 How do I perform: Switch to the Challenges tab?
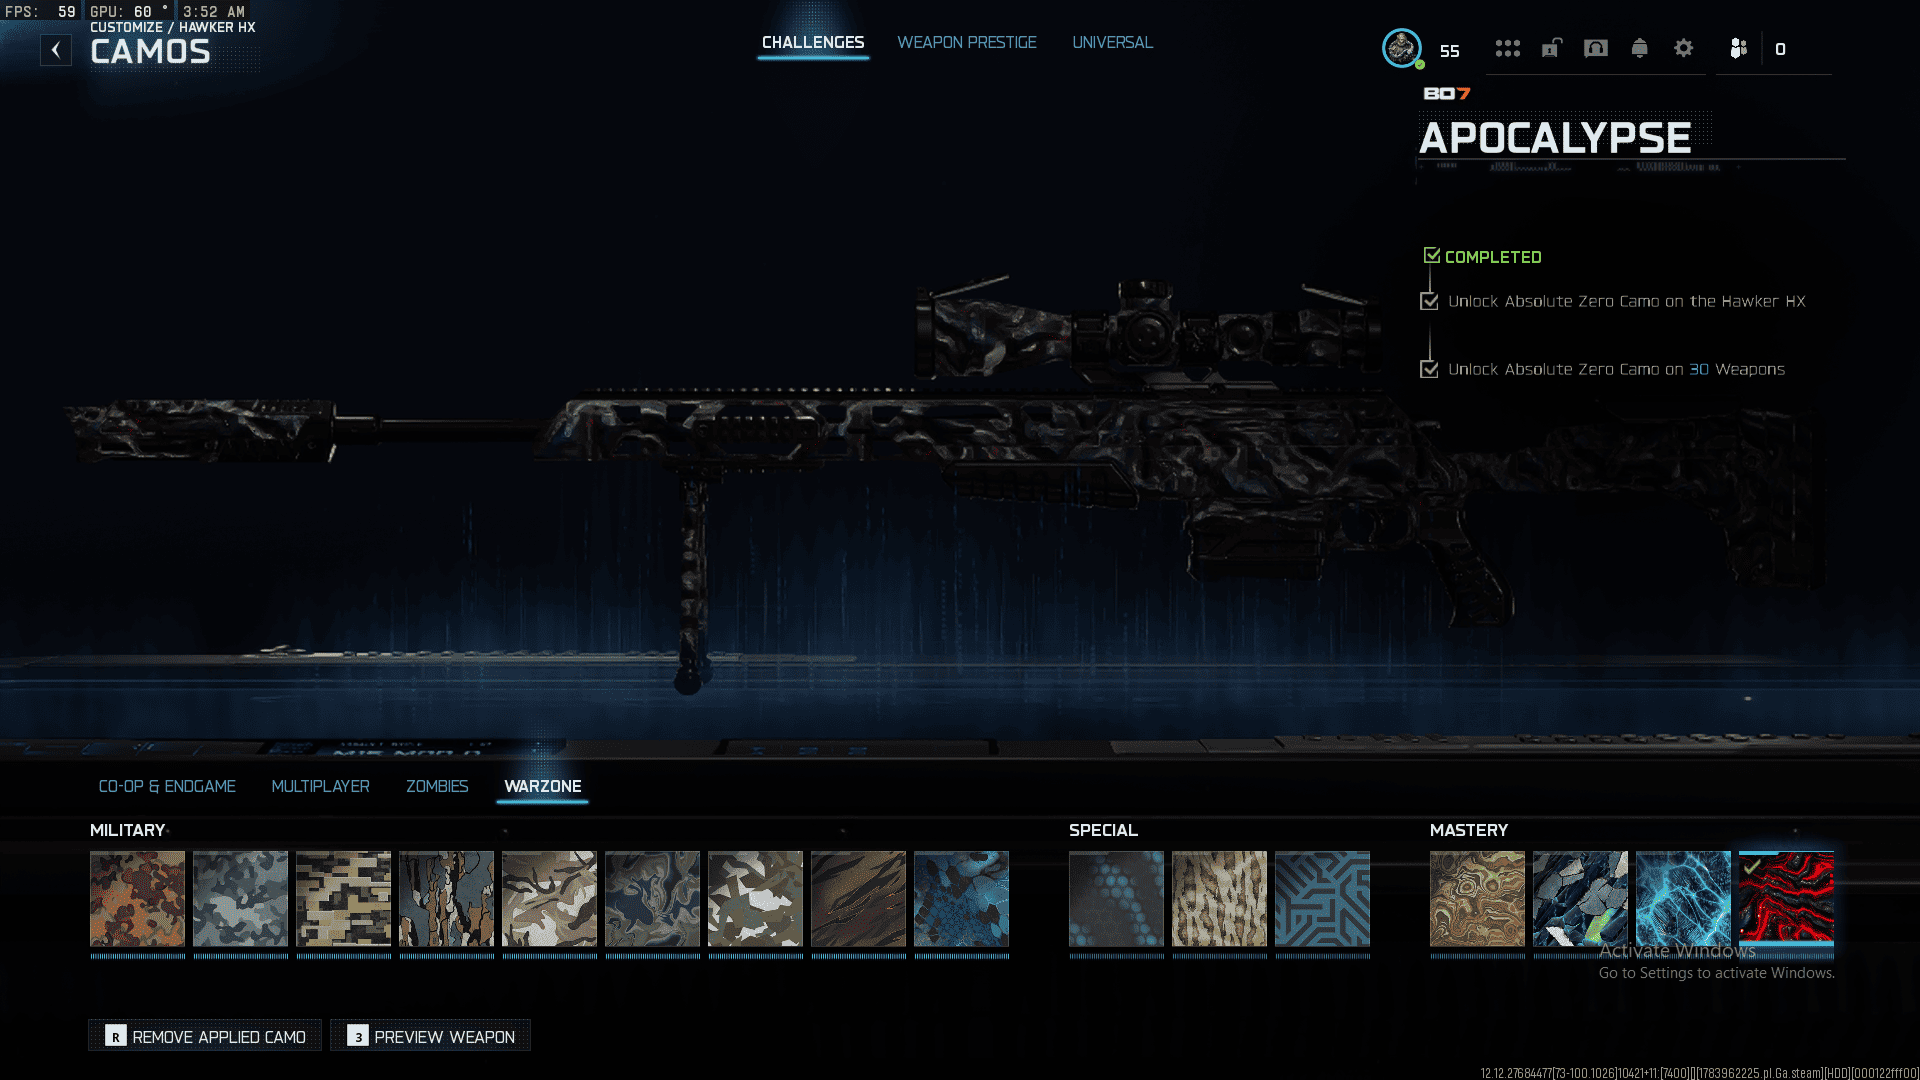point(813,43)
